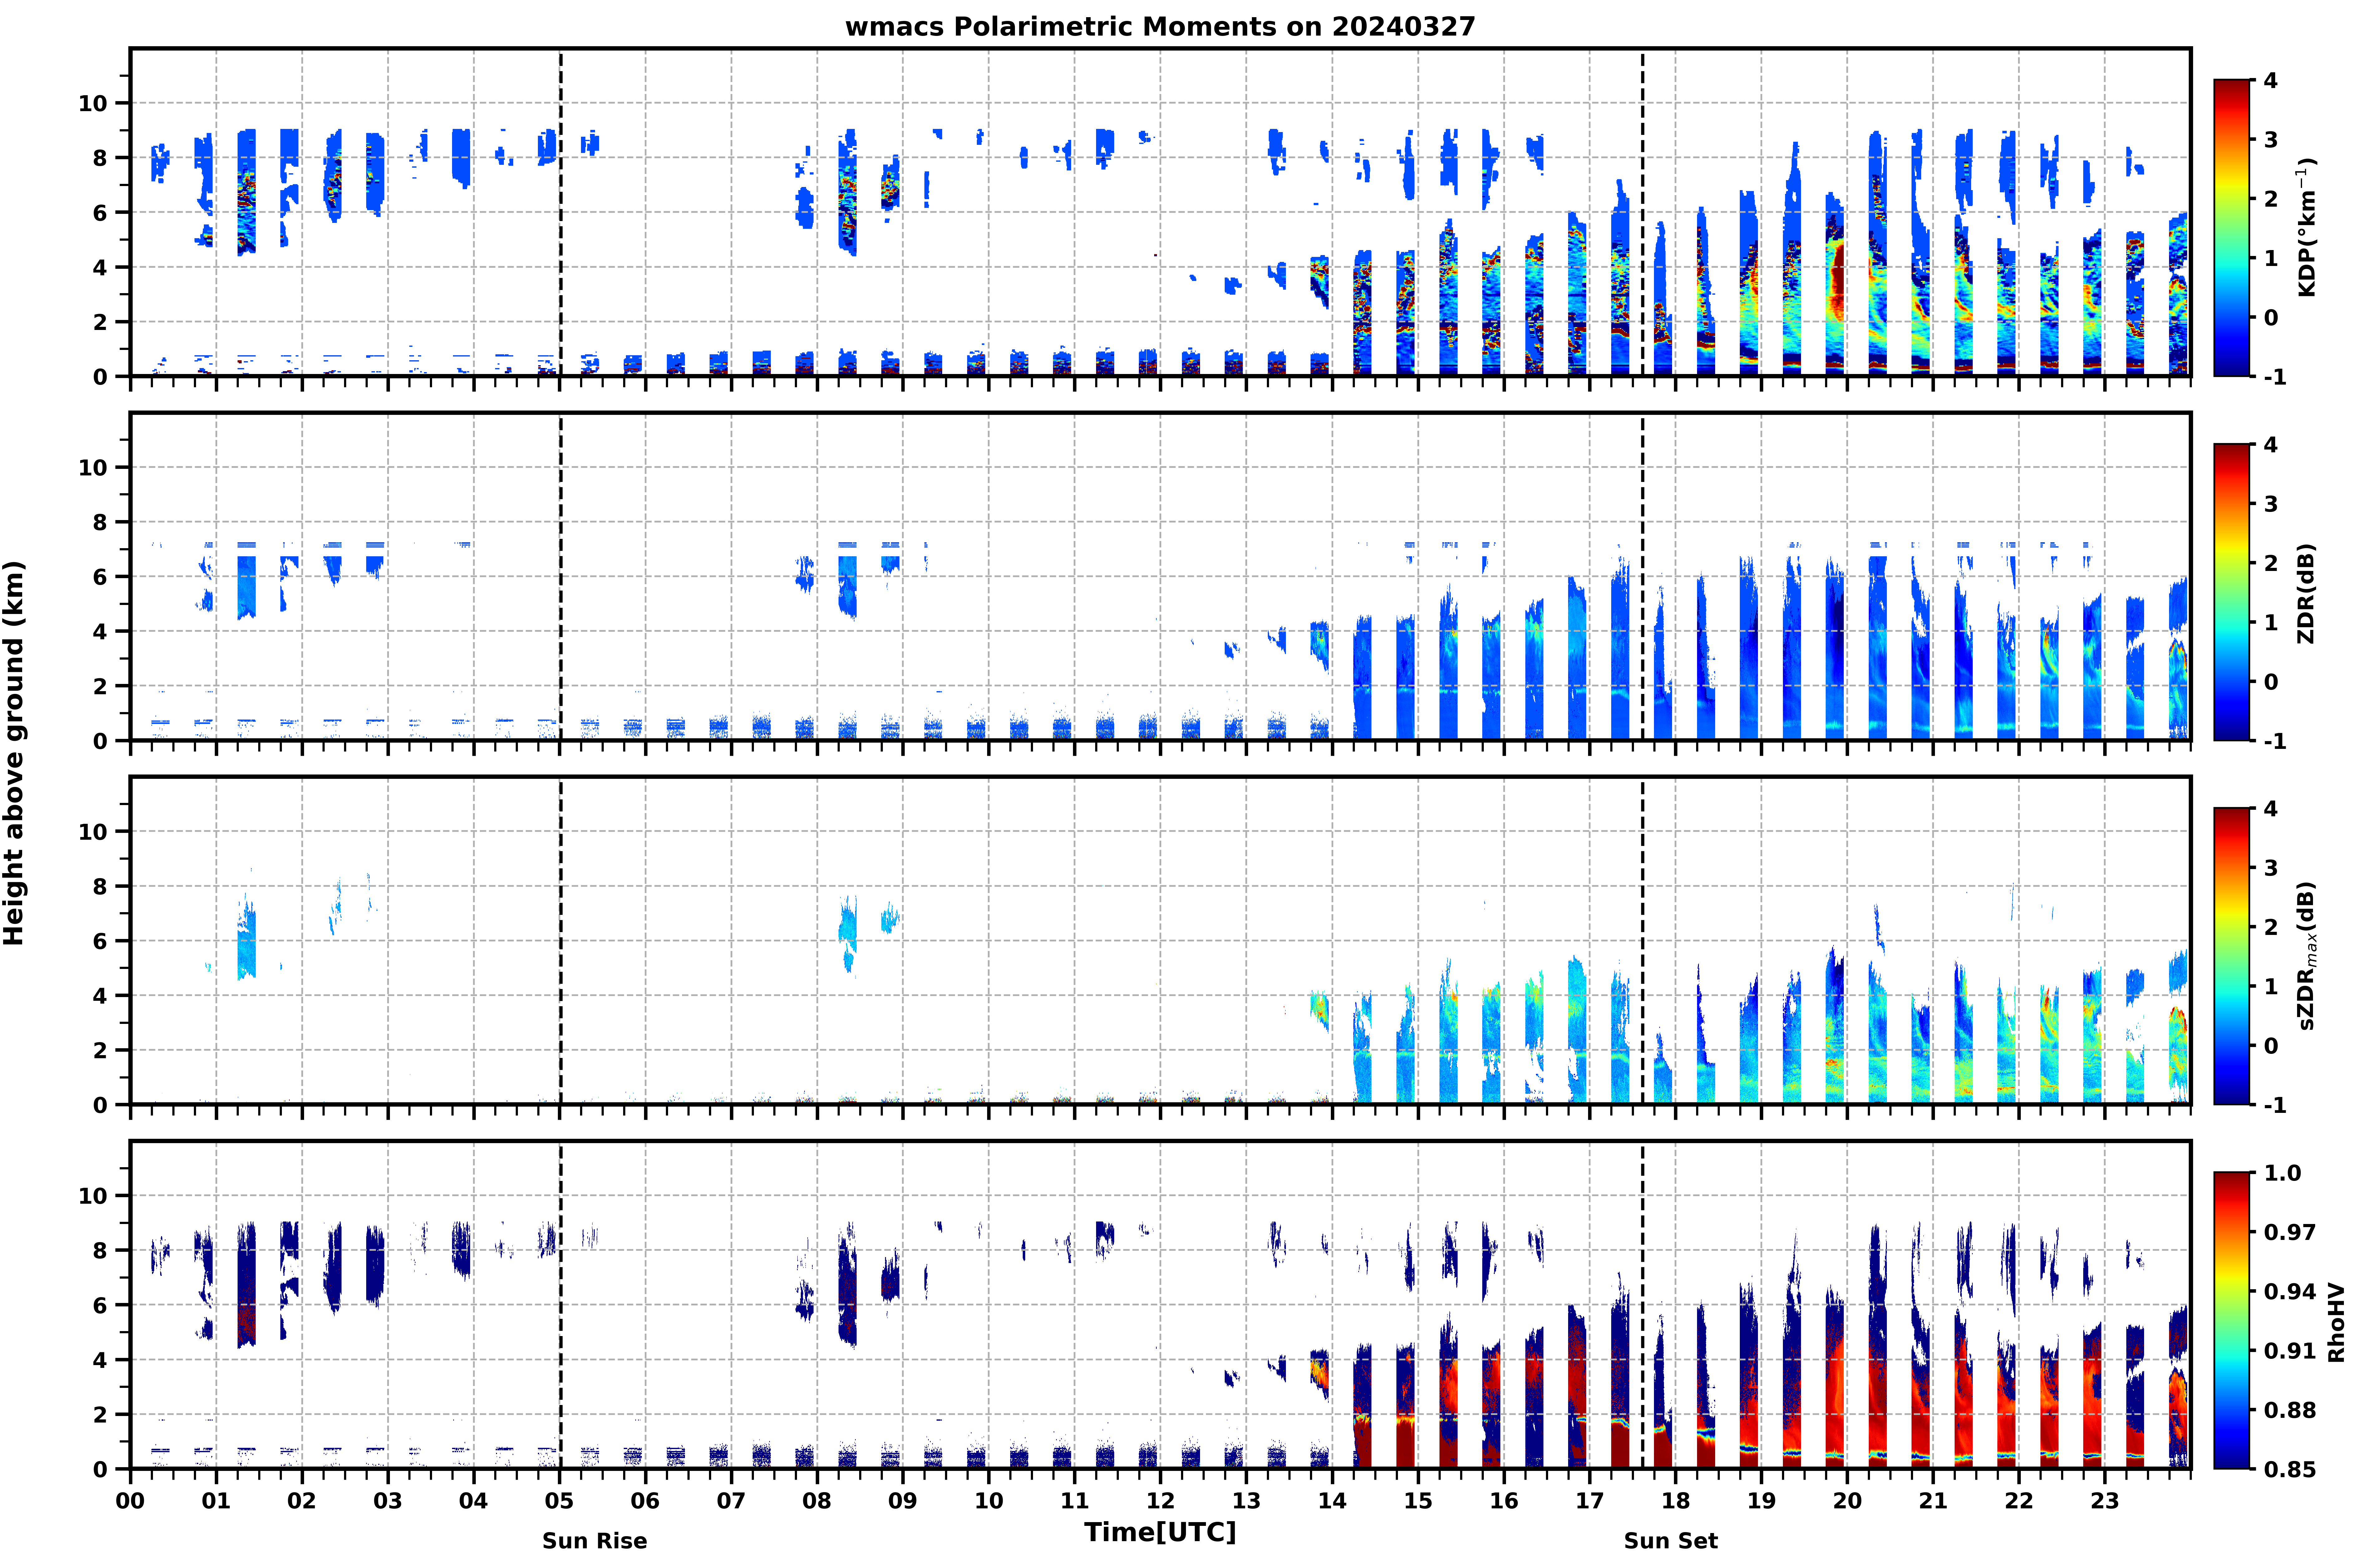Click the Time[UTC] axis label
Screen dimensions: 2362x1568
tap(1160, 1532)
